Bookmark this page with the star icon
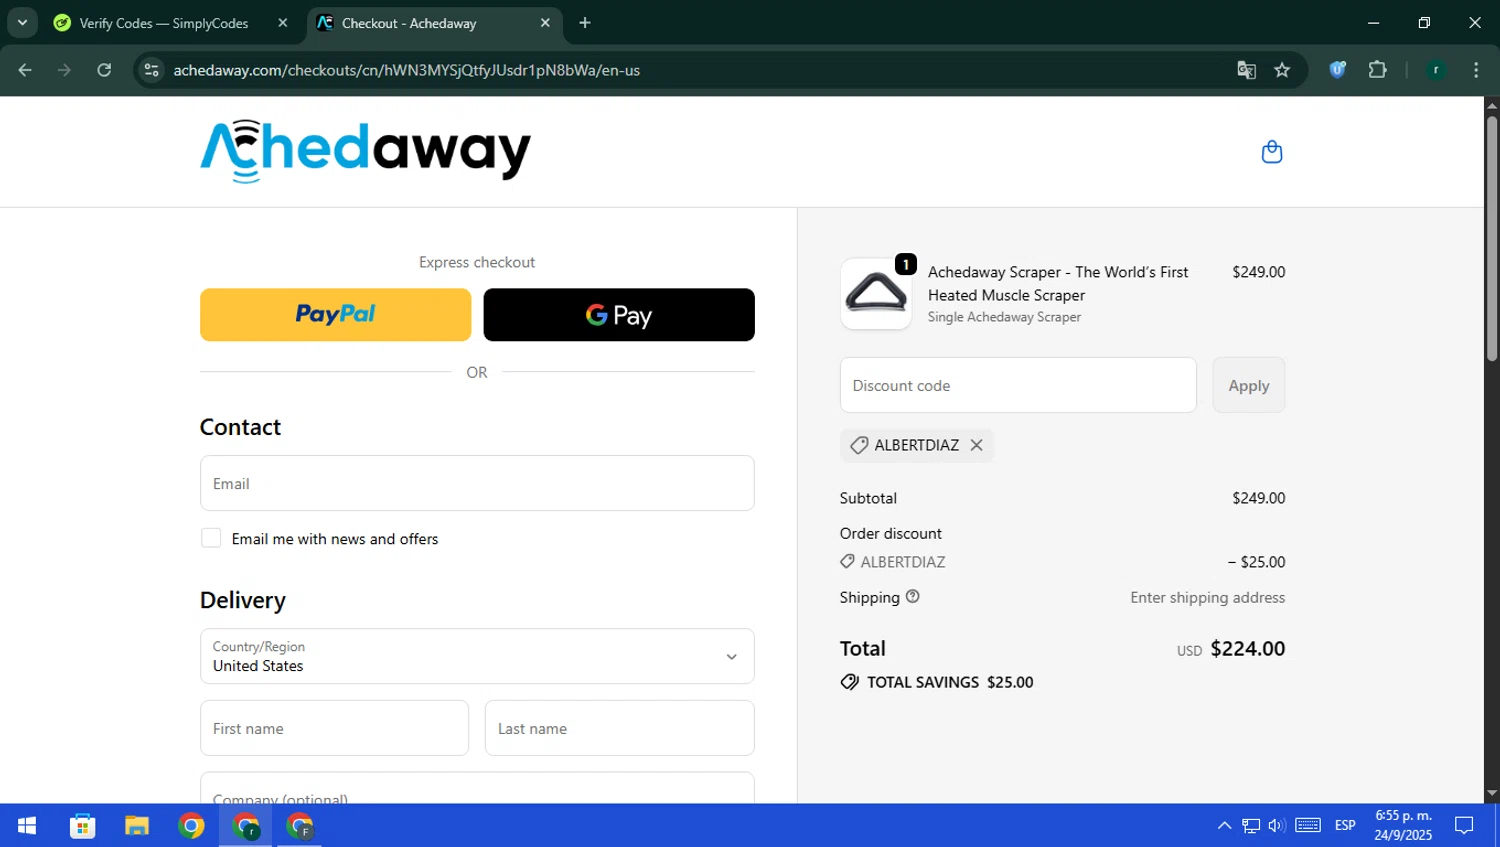The image size is (1500, 847). coord(1282,70)
